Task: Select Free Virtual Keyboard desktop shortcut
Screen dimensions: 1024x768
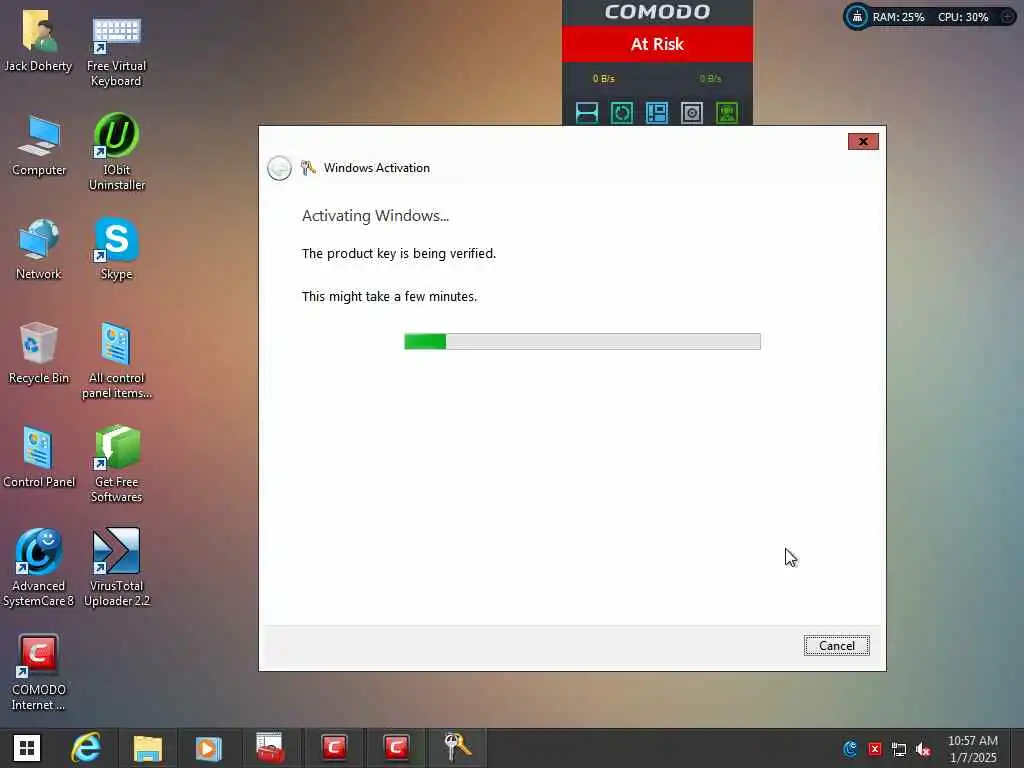Action: (x=116, y=51)
